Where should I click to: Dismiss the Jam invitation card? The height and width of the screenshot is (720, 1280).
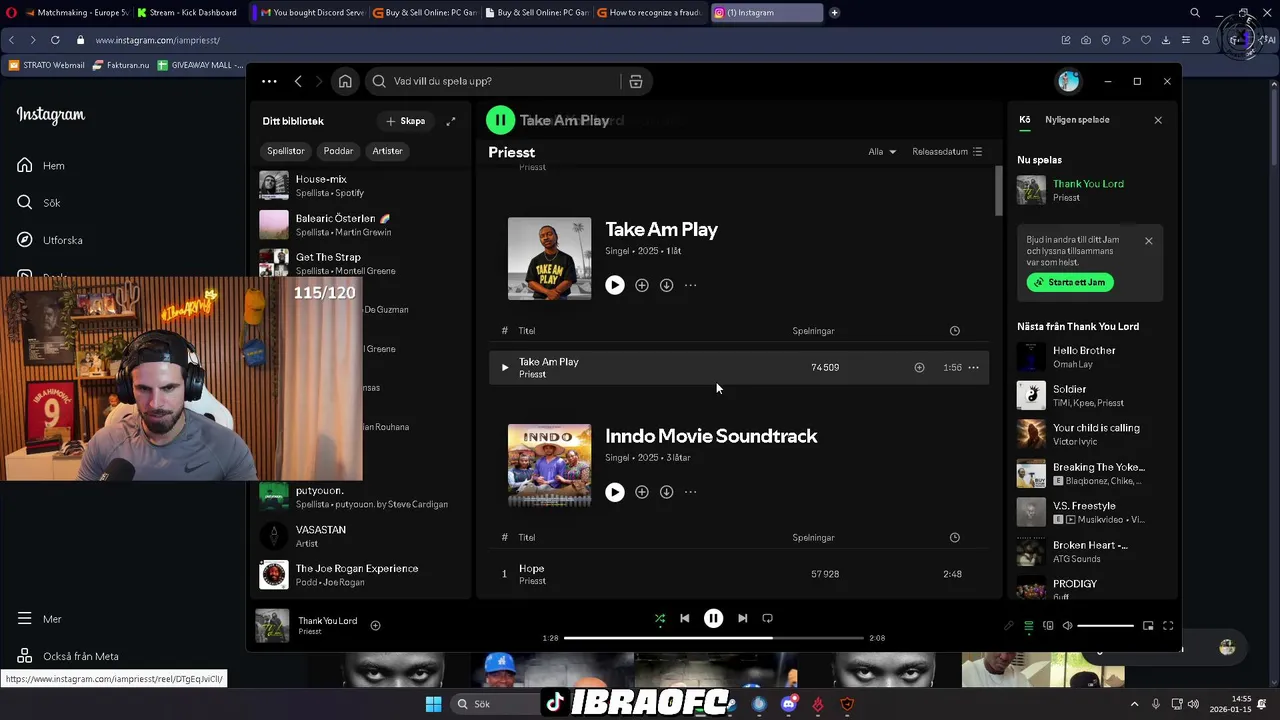[x=1148, y=241]
